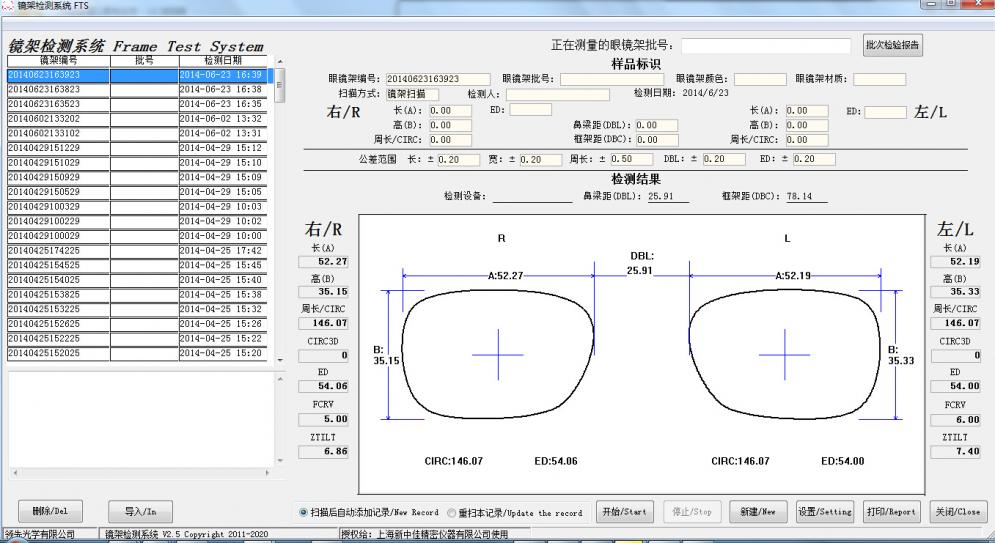Click the record list vertical scrollbar thumb
Viewport: 995px width, 543px height.
(280, 85)
